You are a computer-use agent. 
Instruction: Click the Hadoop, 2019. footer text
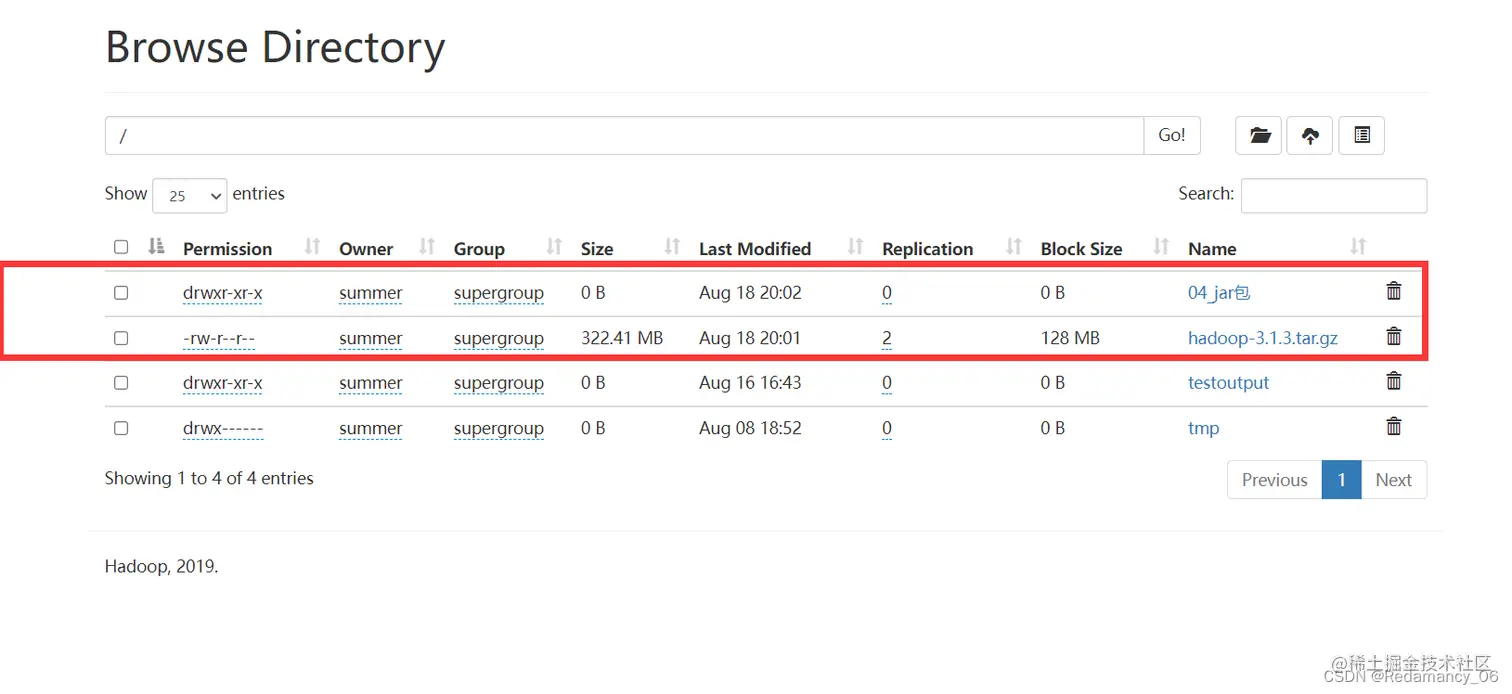point(161,567)
